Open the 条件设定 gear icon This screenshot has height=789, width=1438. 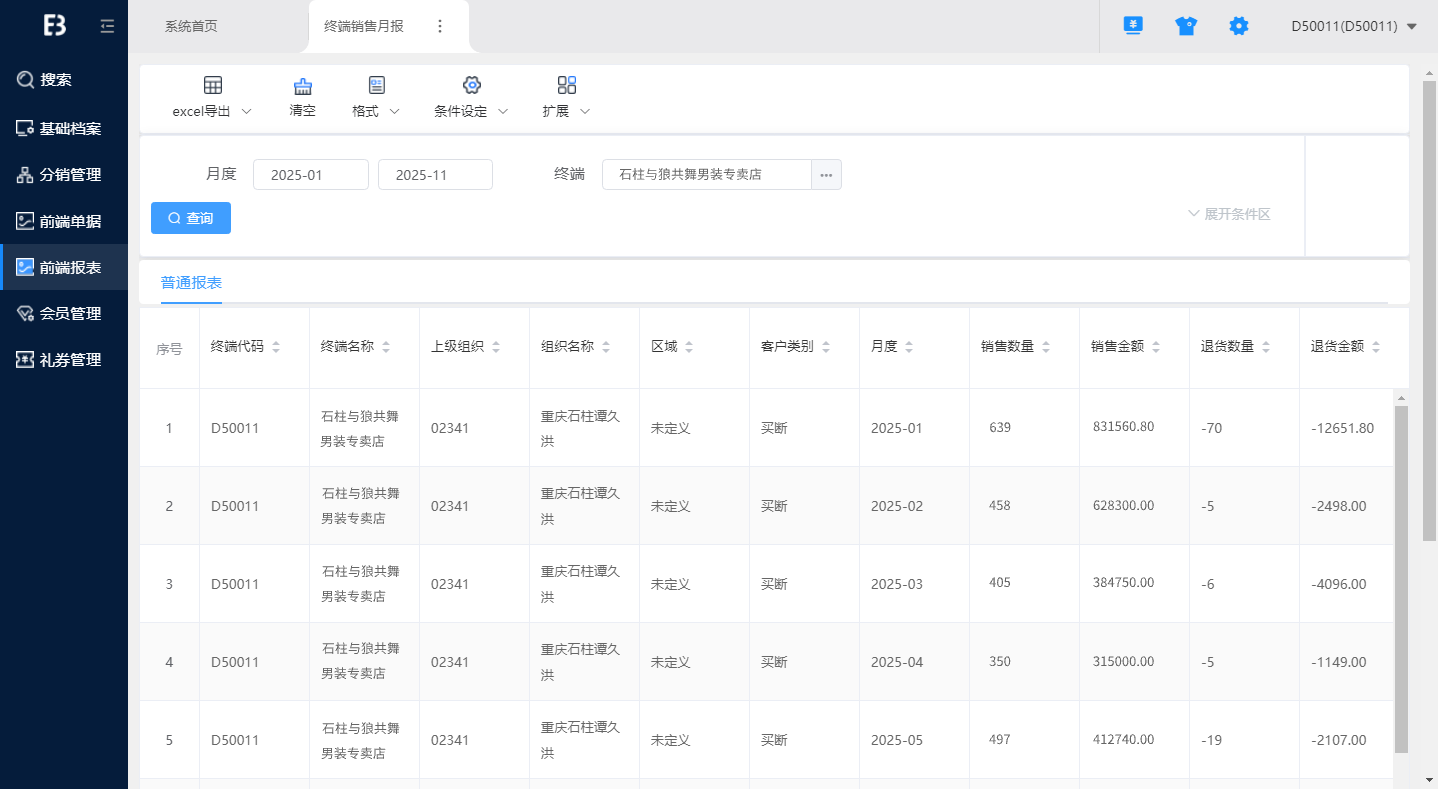(x=472, y=86)
